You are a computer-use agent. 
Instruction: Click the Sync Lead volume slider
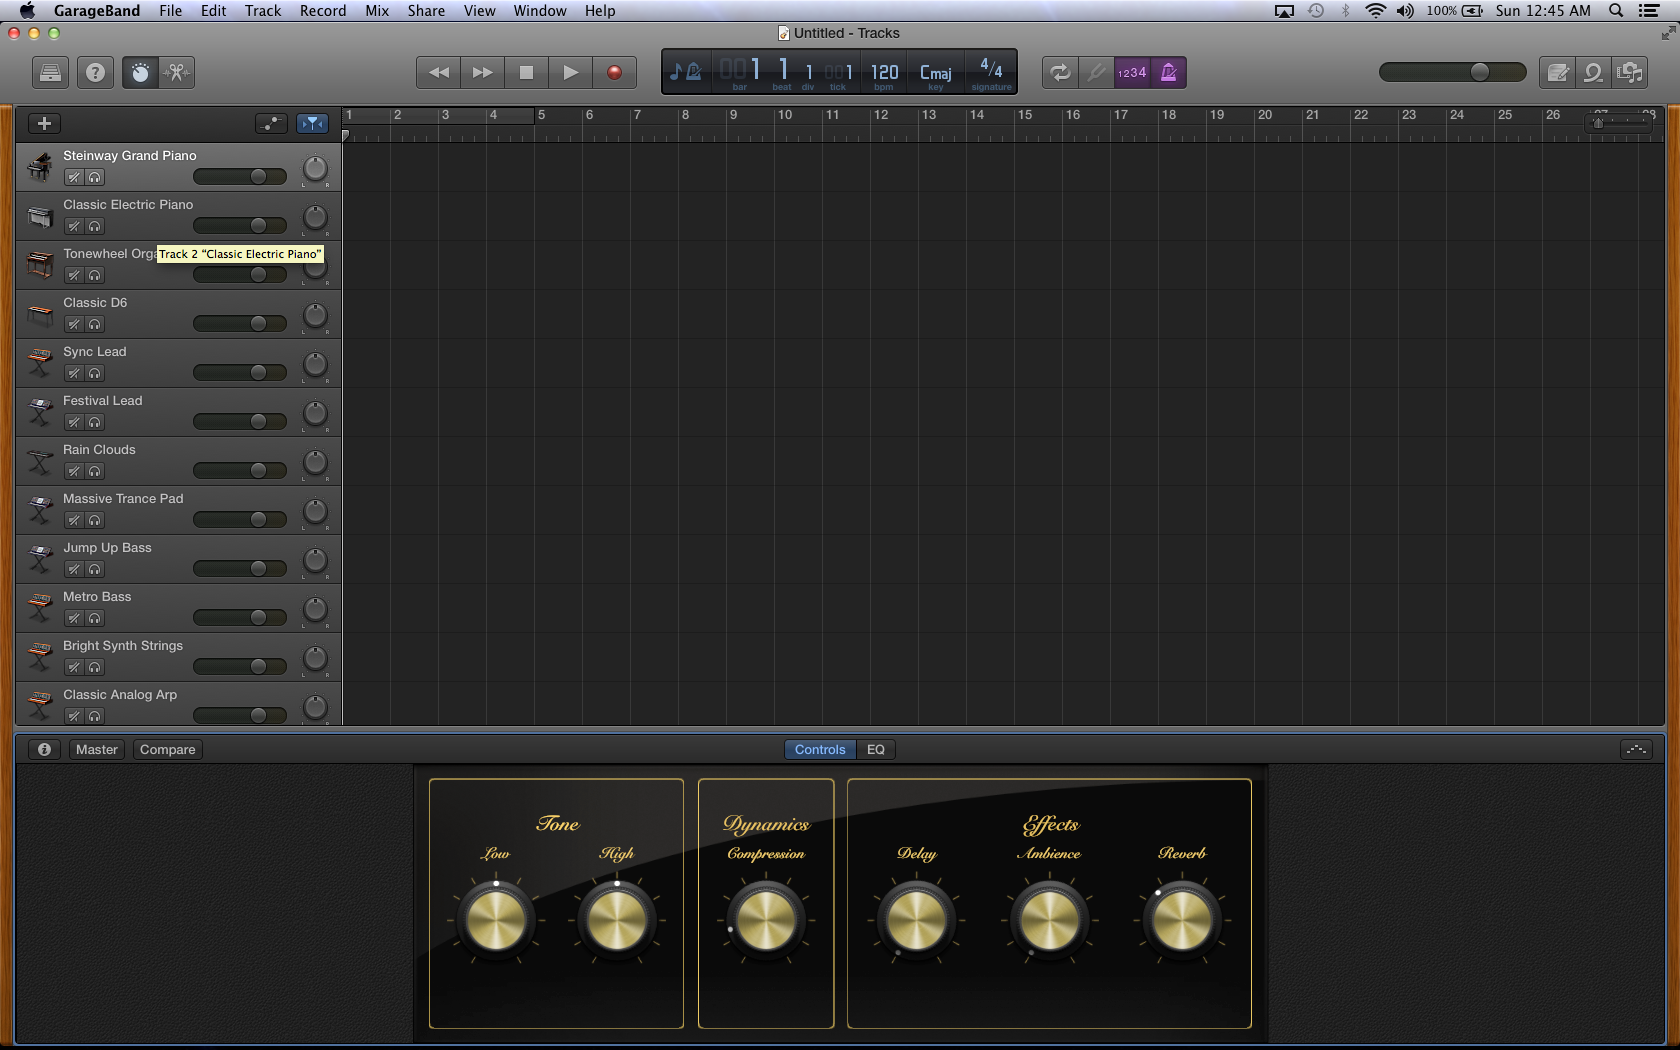click(240, 372)
